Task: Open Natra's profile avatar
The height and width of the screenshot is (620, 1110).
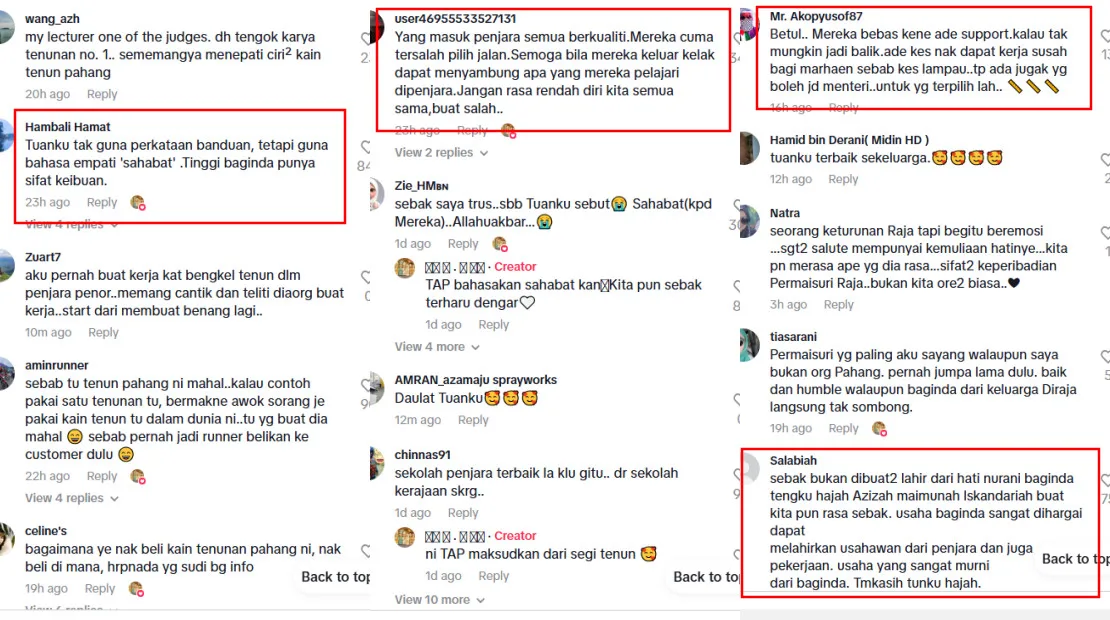Action: [x=749, y=222]
